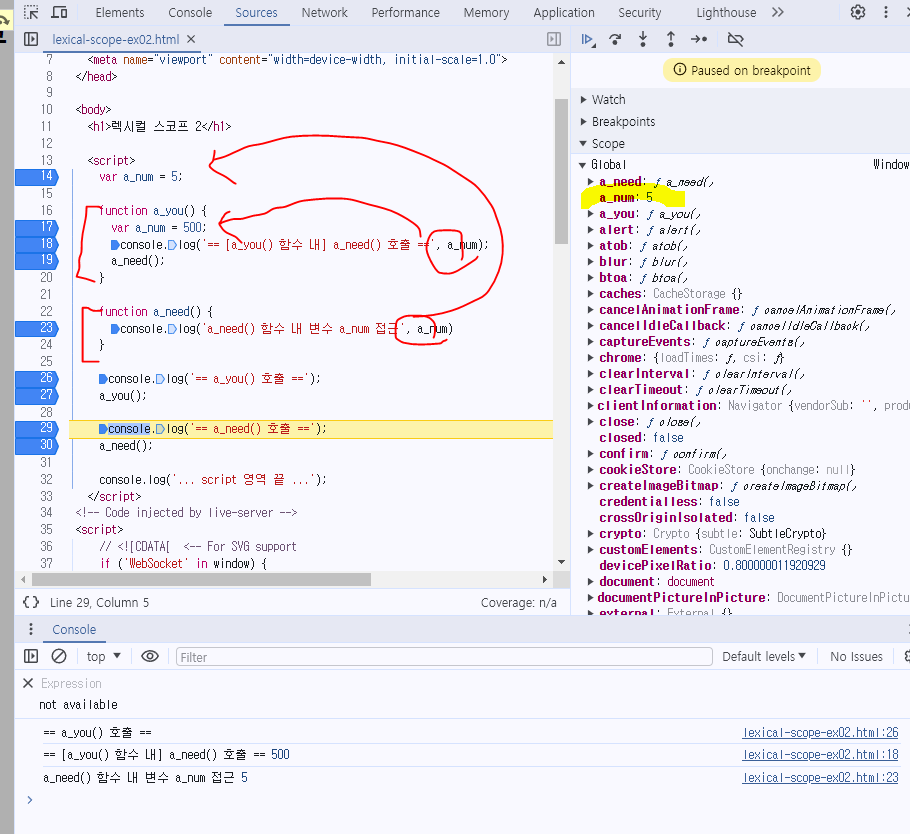Click the Step icon in debugger toolbar
The image size is (910, 834).
[x=699, y=39]
